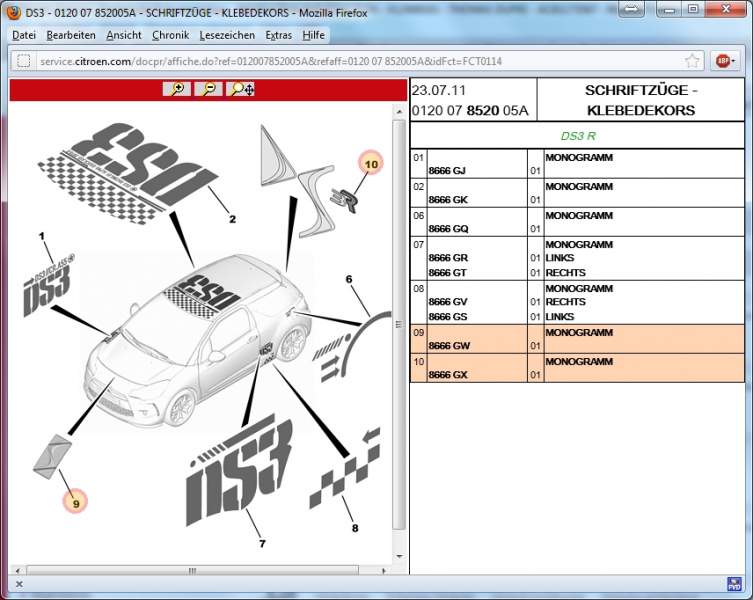The image size is (753, 600).
Task: Open the Chronik menu
Action: pyautogui.click(x=170, y=35)
